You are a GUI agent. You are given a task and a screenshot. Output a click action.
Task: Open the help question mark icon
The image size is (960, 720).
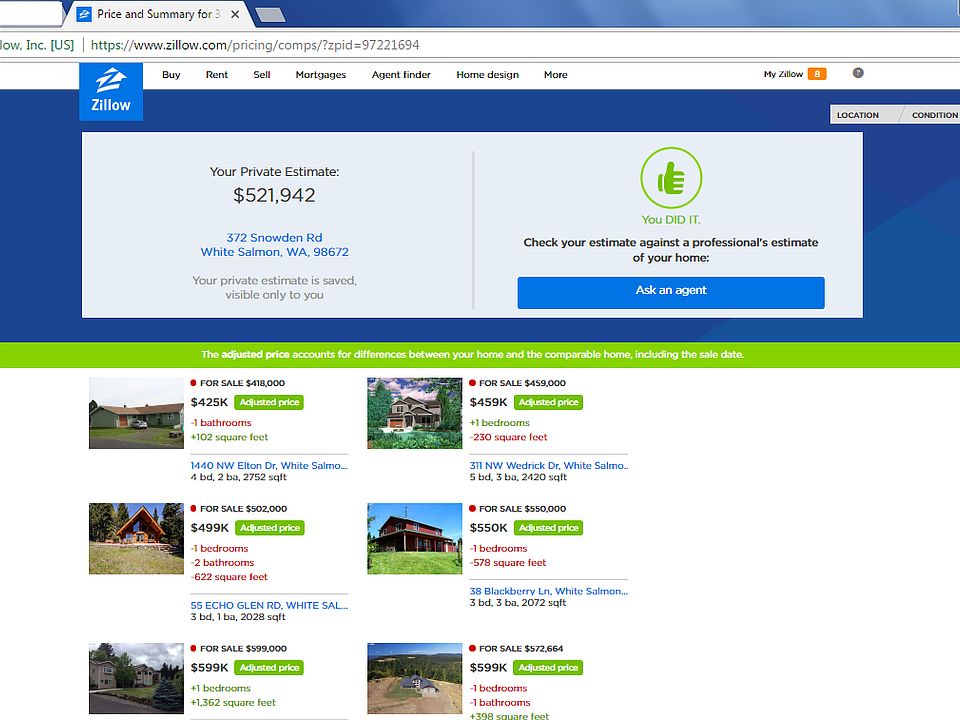click(858, 73)
